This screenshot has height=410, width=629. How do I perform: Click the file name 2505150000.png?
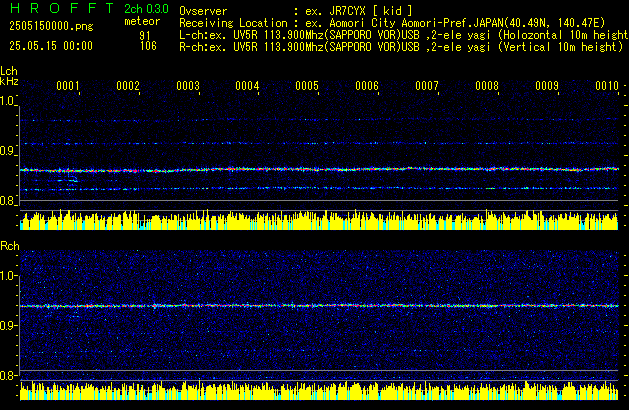tap(51, 26)
